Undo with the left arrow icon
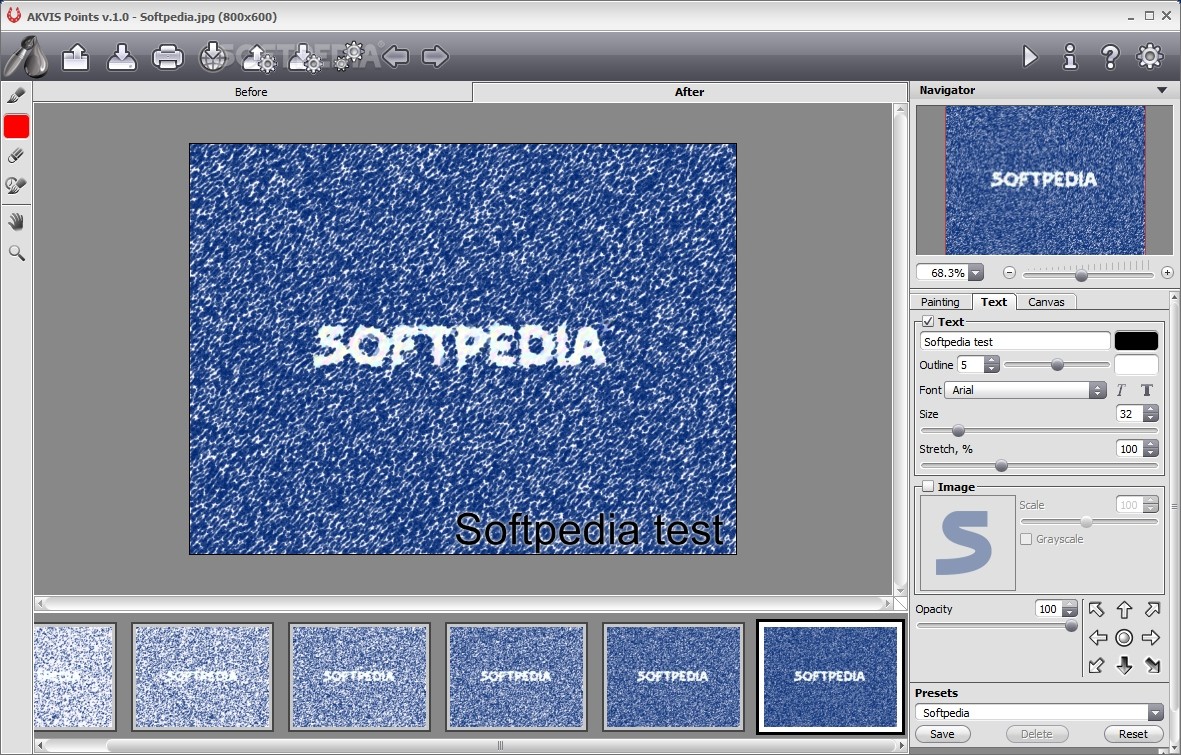 (x=395, y=57)
